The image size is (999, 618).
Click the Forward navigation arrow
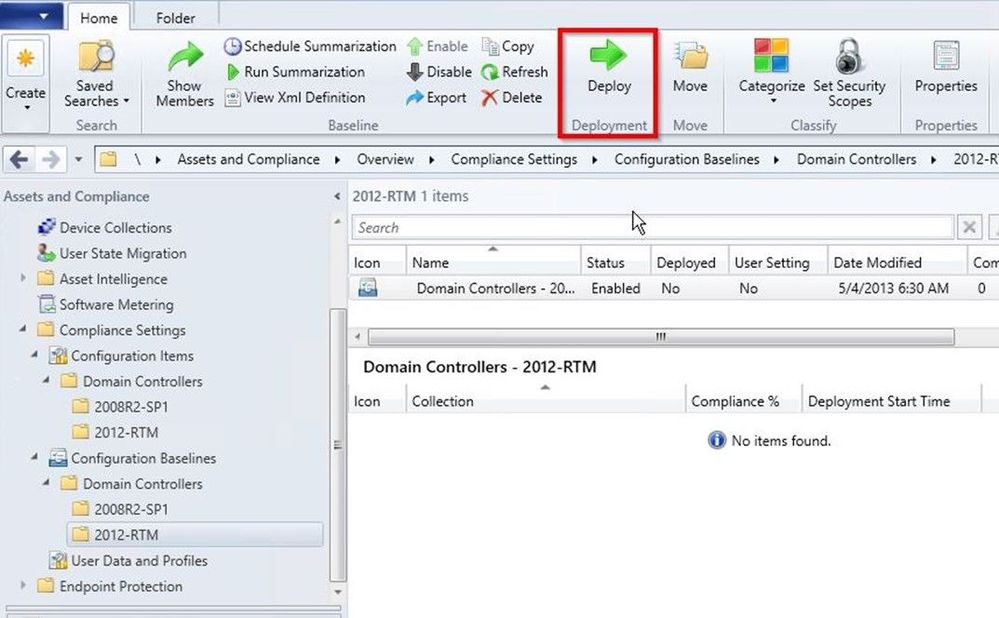[x=51, y=159]
